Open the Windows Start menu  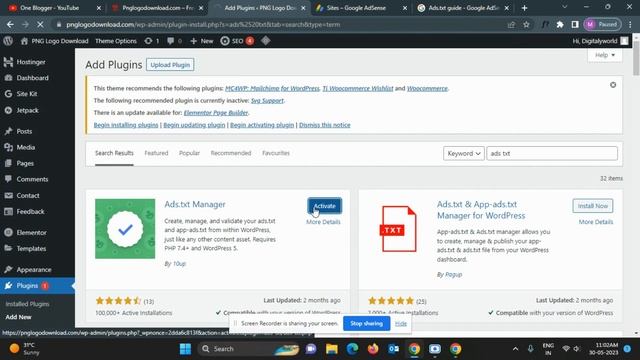[x=185, y=349]
